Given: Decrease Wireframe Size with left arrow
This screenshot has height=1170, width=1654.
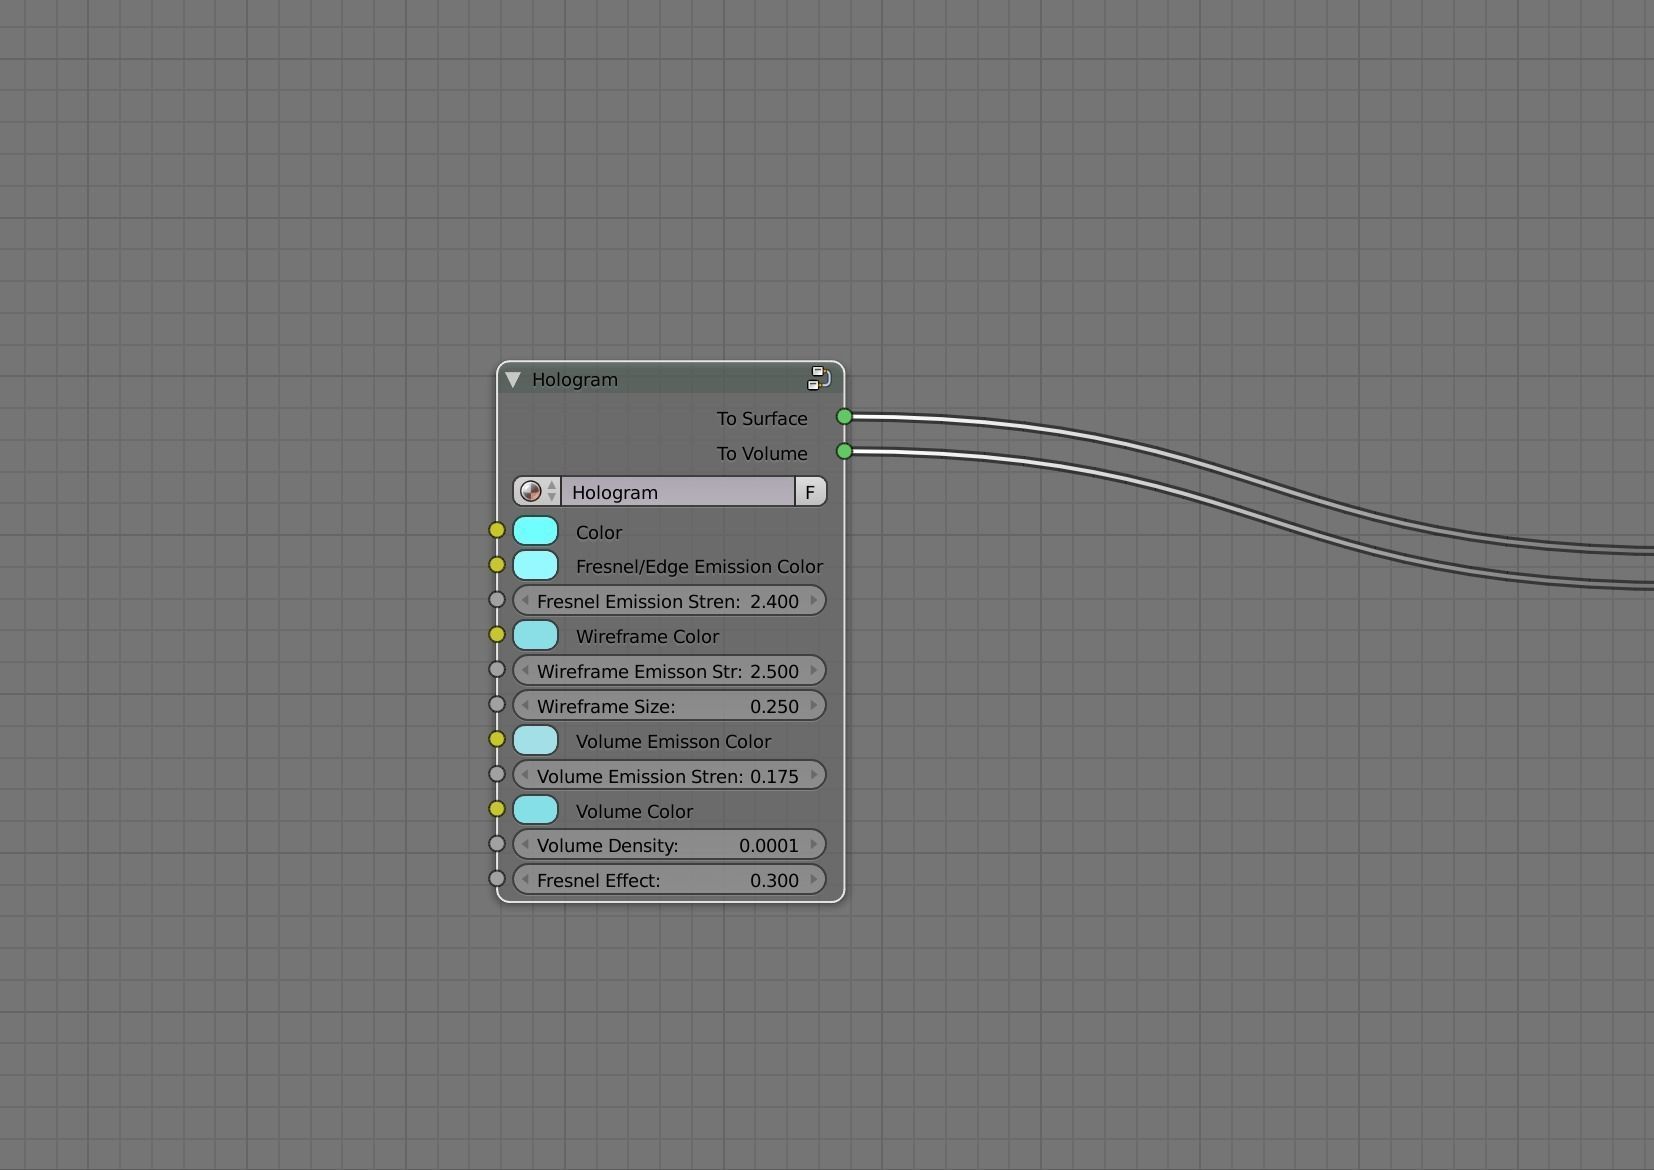Looking at the screenshot, I should click(525, 705).
